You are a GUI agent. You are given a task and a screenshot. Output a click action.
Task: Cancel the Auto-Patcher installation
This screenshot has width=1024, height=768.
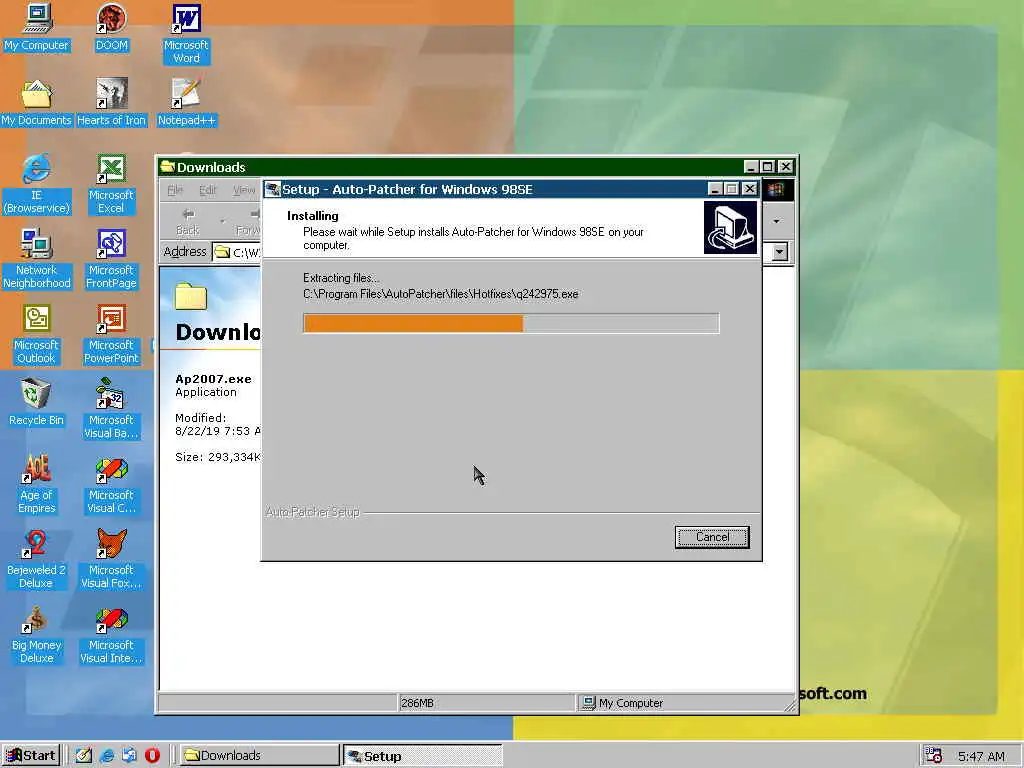click(712, 537)
